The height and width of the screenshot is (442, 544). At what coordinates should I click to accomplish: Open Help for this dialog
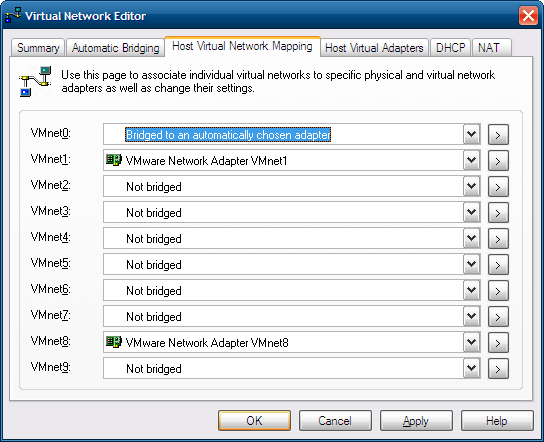[x=497, y=420]
